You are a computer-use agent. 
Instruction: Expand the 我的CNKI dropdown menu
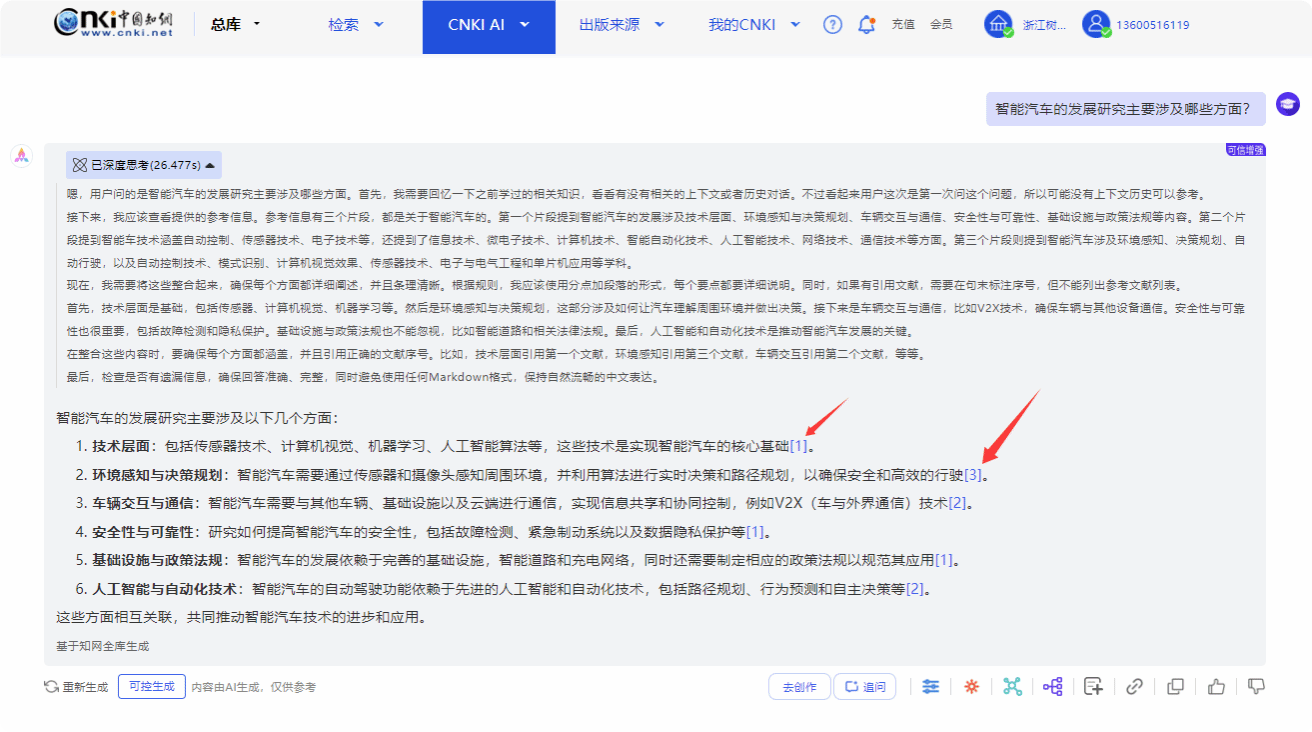tap(754, 25)
